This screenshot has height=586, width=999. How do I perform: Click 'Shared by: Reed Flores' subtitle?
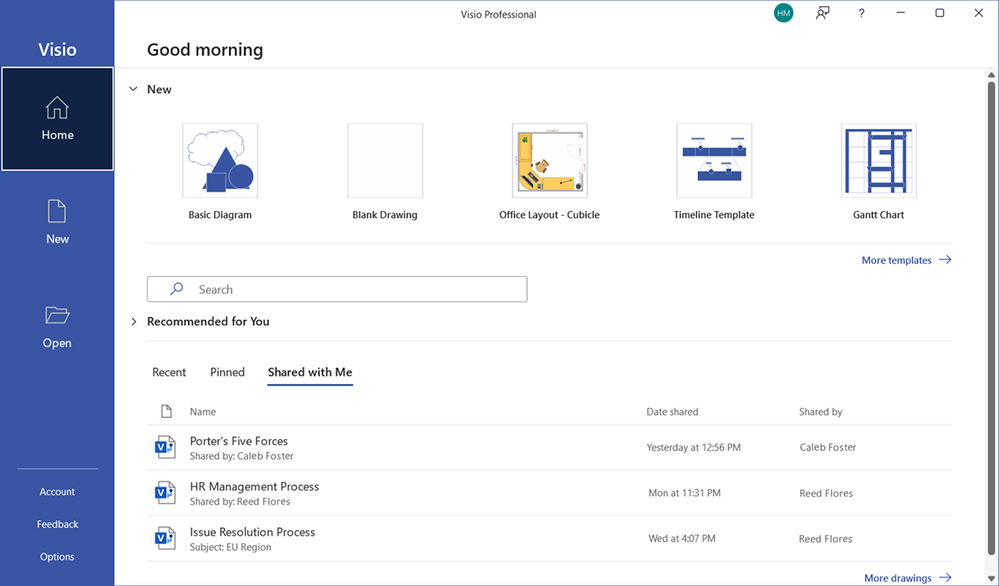click(x=240, y=502)
